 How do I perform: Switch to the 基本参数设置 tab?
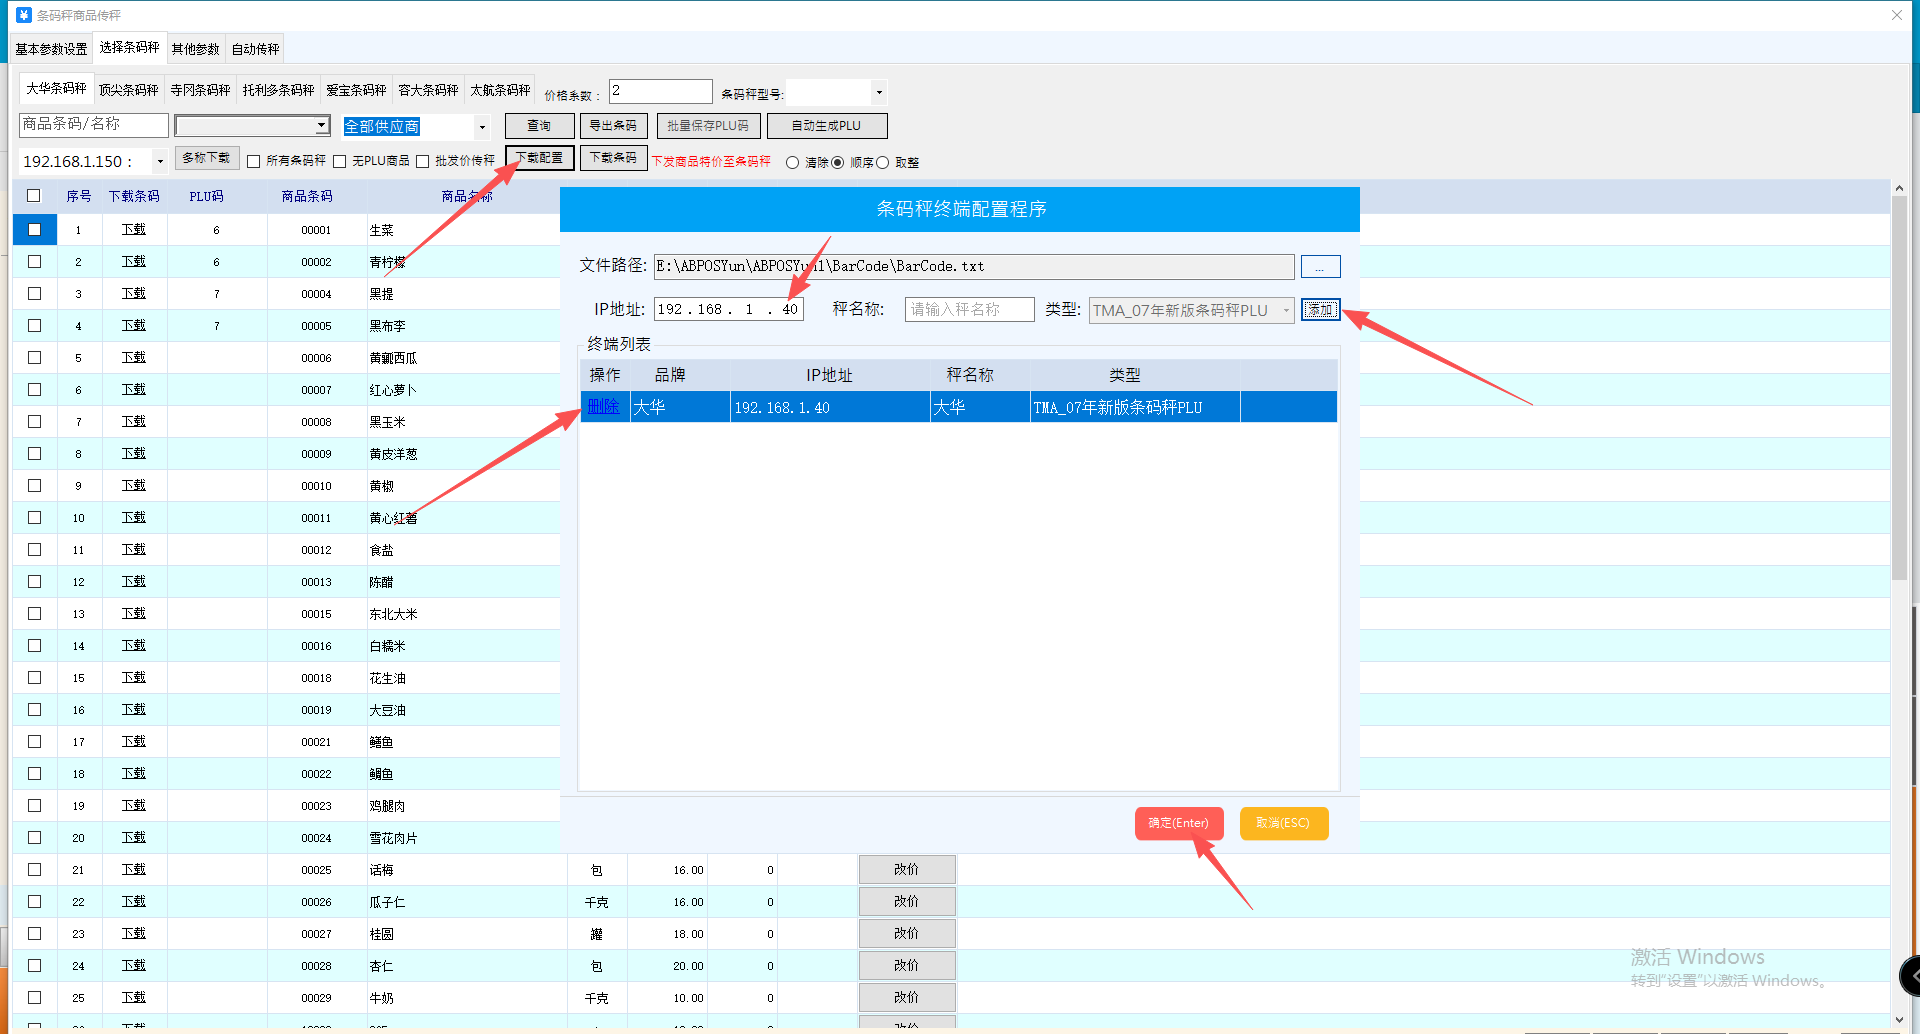click(51, 49)
